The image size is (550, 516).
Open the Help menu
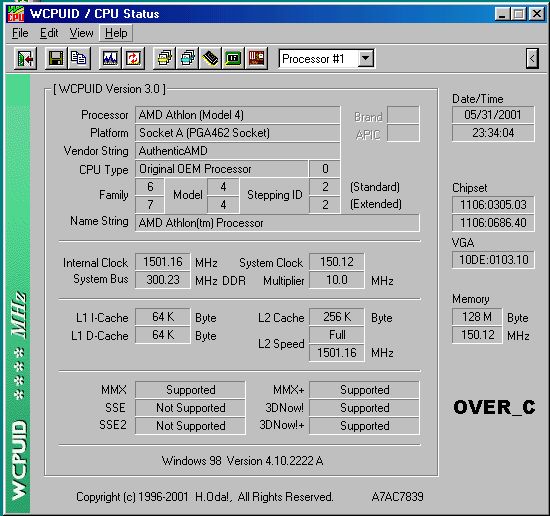click(116, 33)
